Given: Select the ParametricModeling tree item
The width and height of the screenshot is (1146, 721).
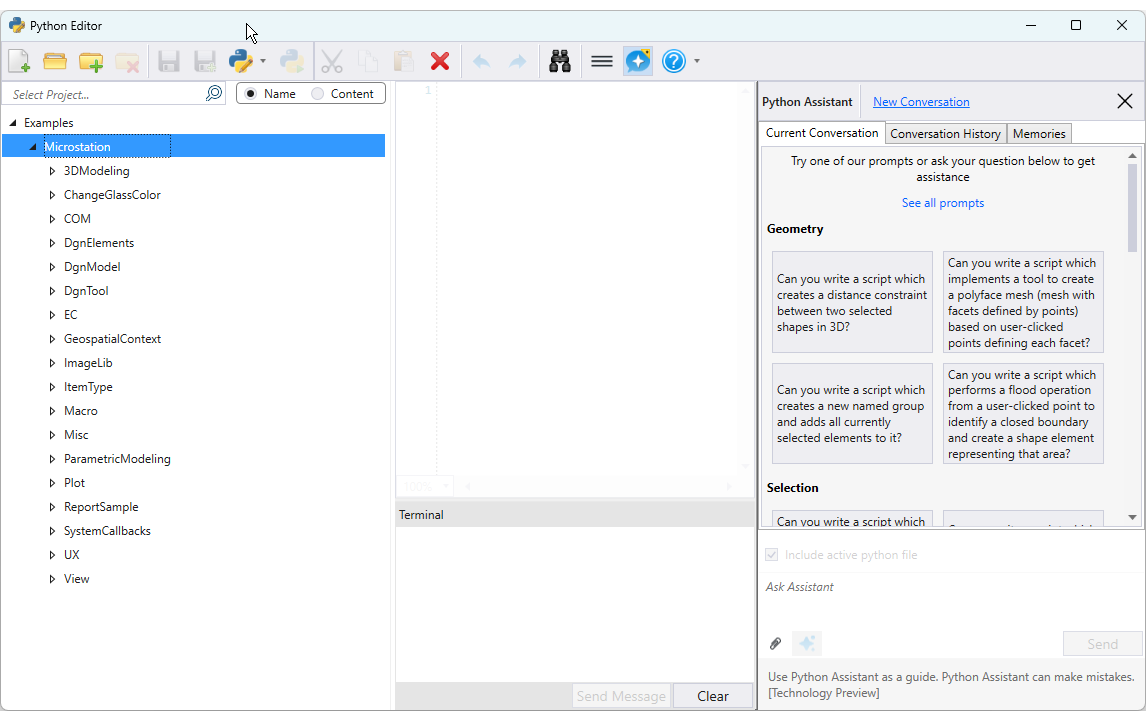Looking at the screenshot, I should [117, 459].
